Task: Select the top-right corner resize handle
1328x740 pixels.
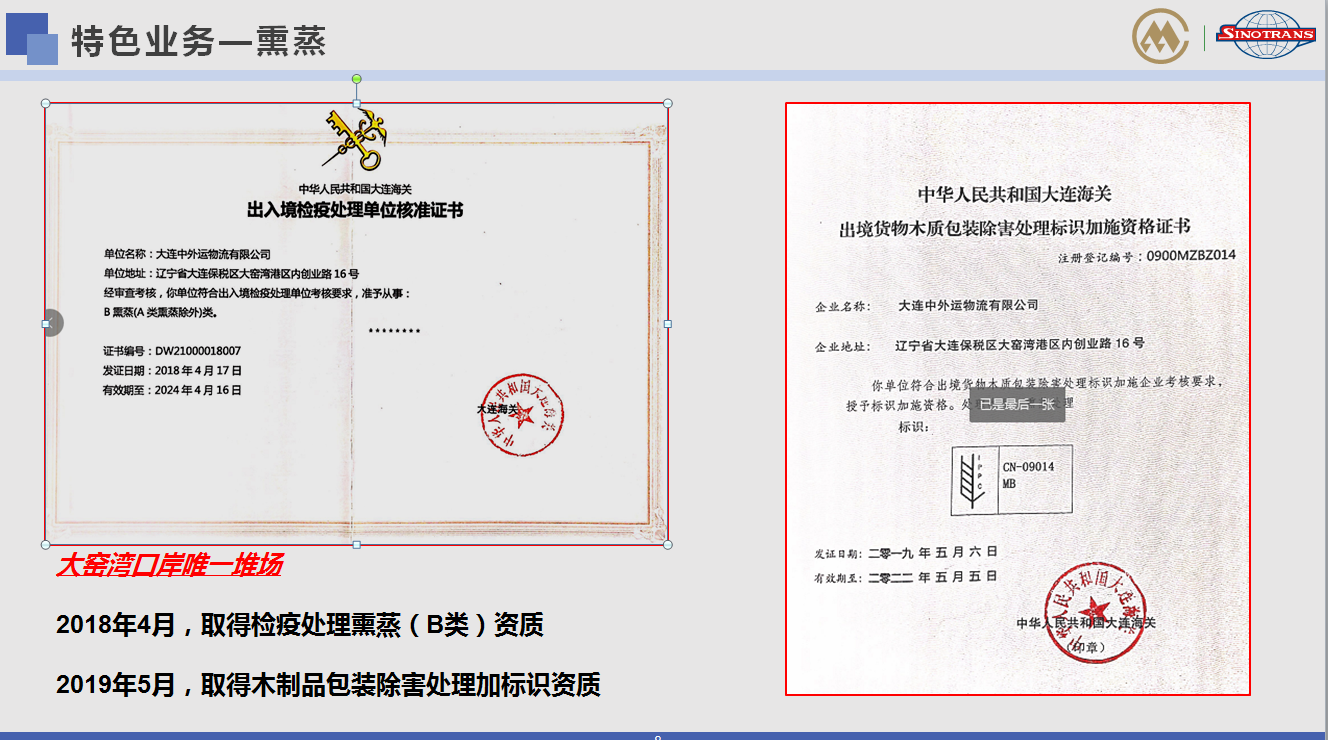Action: [x=668, y=103]
